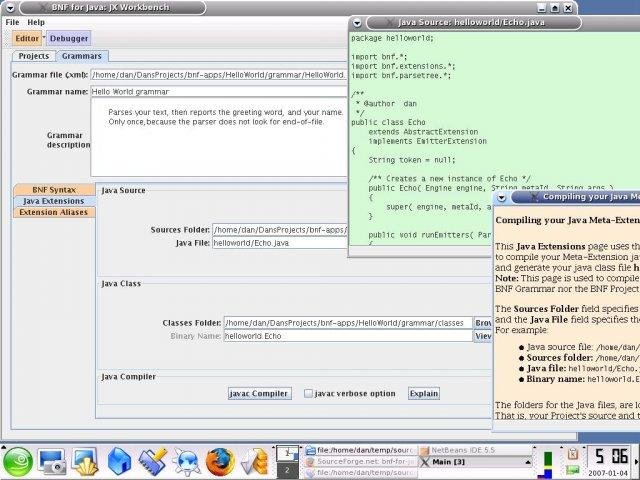Switch to NetBeans IDE 5.5 taskbar entry
This screenshot has height=480, width=640.
coord(476,450)
